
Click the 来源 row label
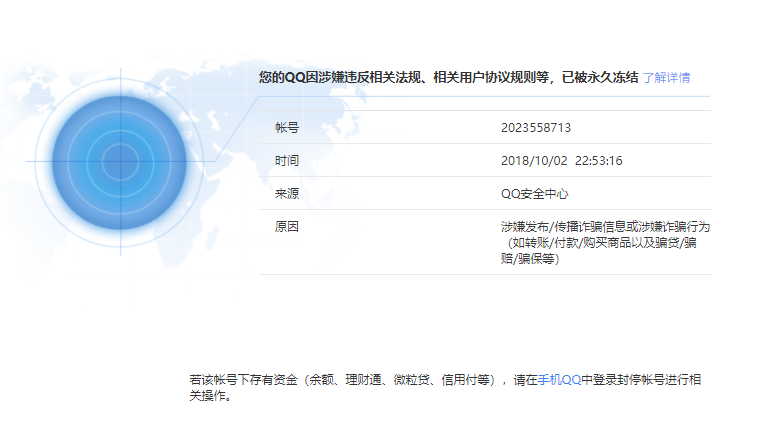[287, 193]
